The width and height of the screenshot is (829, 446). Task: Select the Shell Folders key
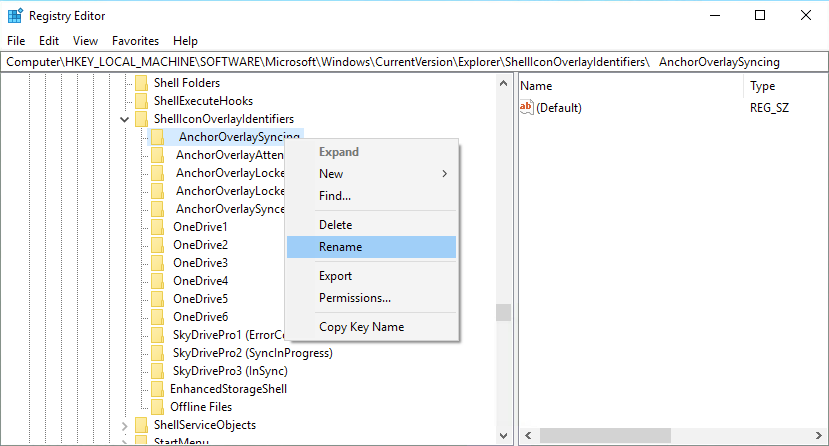187,83
